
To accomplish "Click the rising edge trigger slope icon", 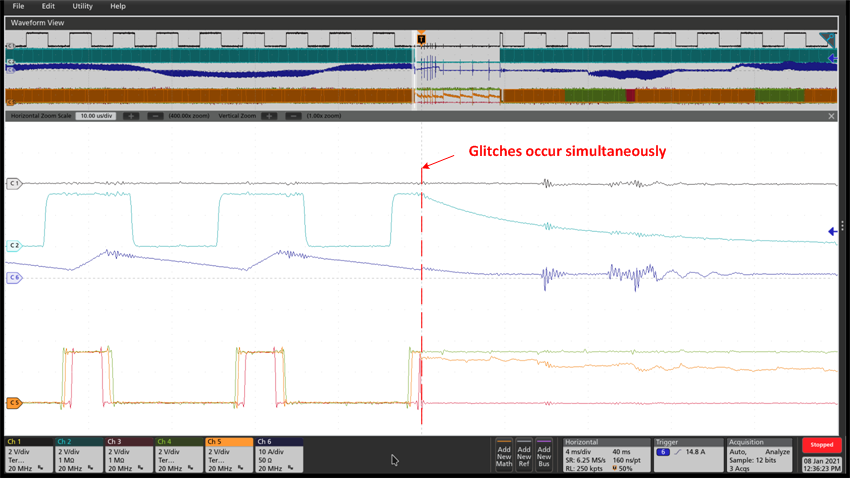I will coord(677,452).
